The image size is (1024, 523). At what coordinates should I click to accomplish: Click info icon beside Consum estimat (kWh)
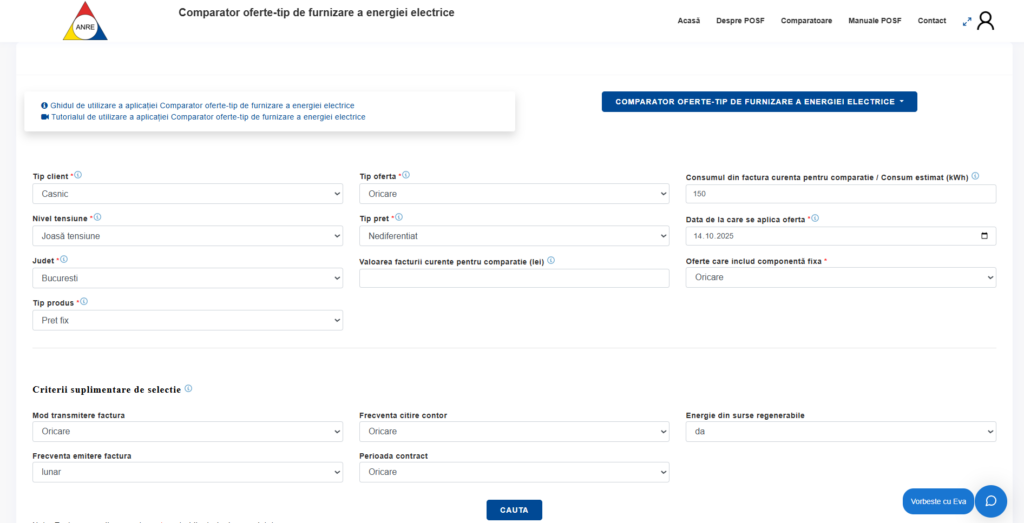(975, 176)
